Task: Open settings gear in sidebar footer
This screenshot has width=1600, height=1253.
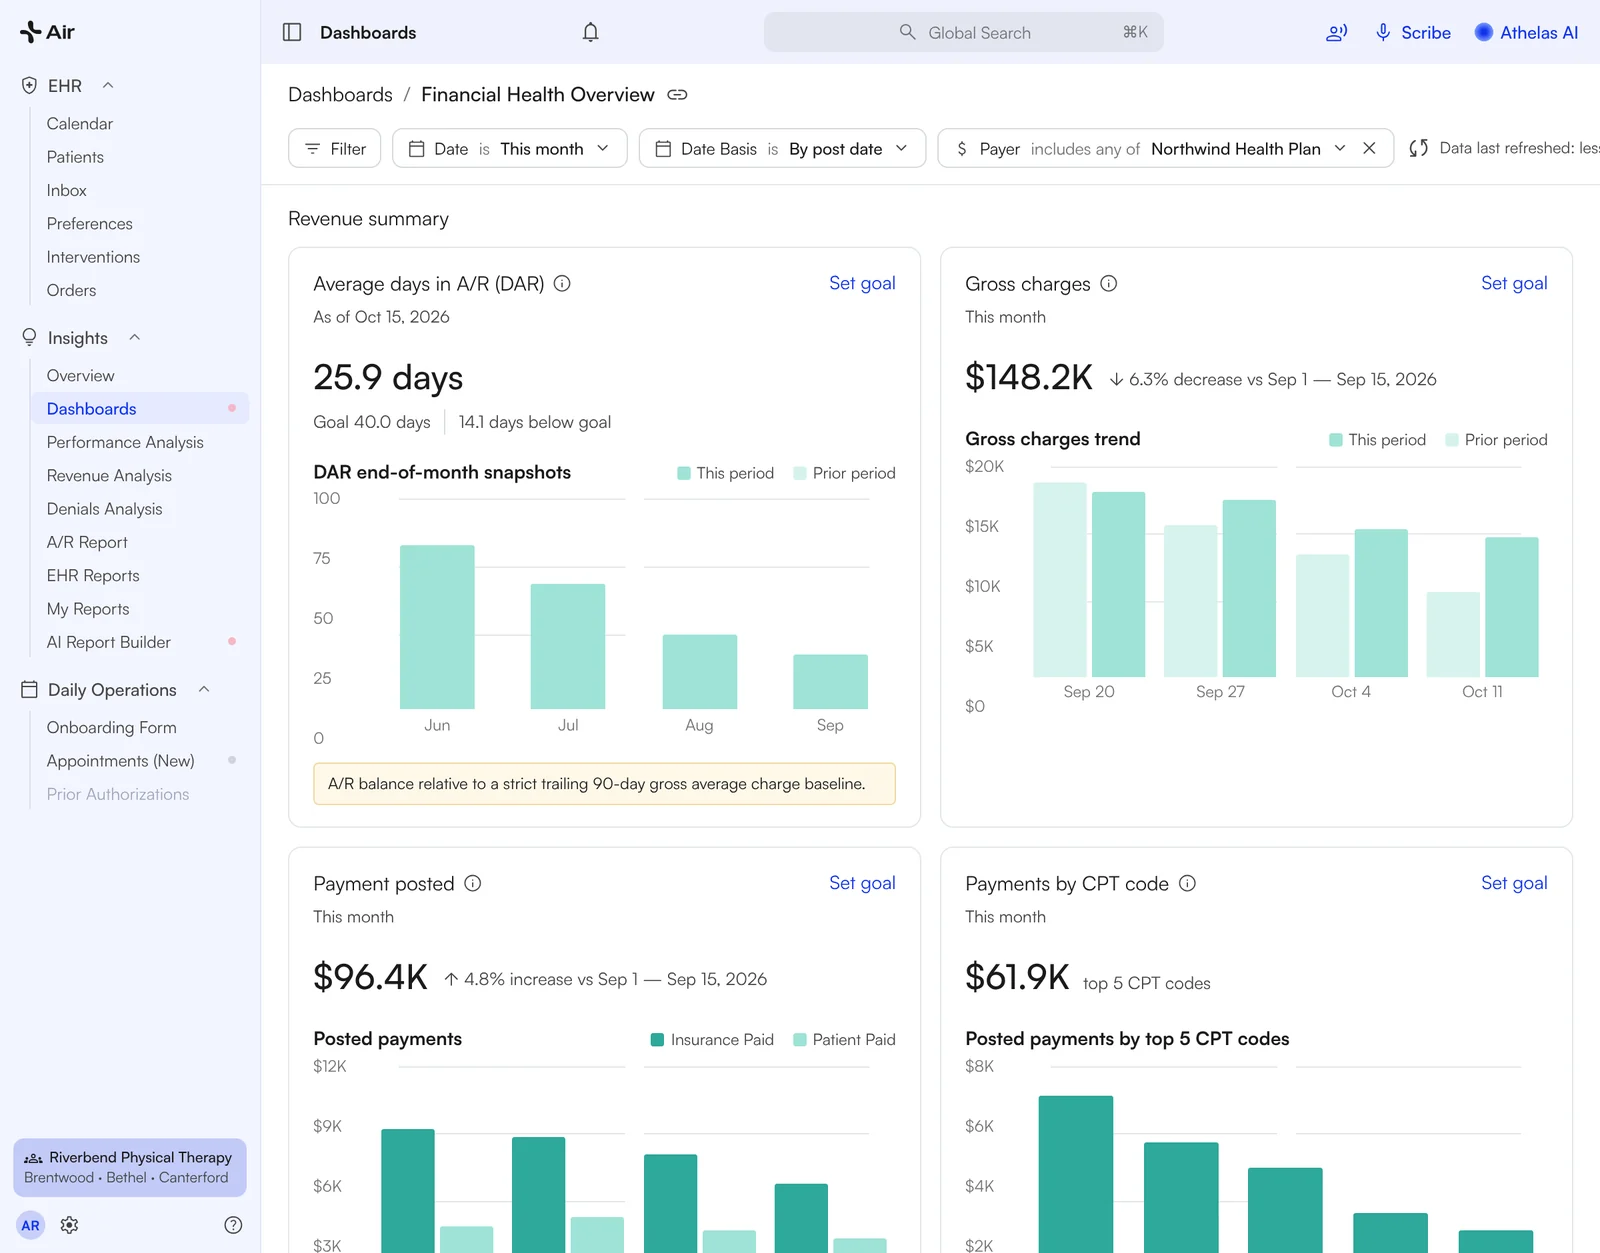Action: point(69,1225)
